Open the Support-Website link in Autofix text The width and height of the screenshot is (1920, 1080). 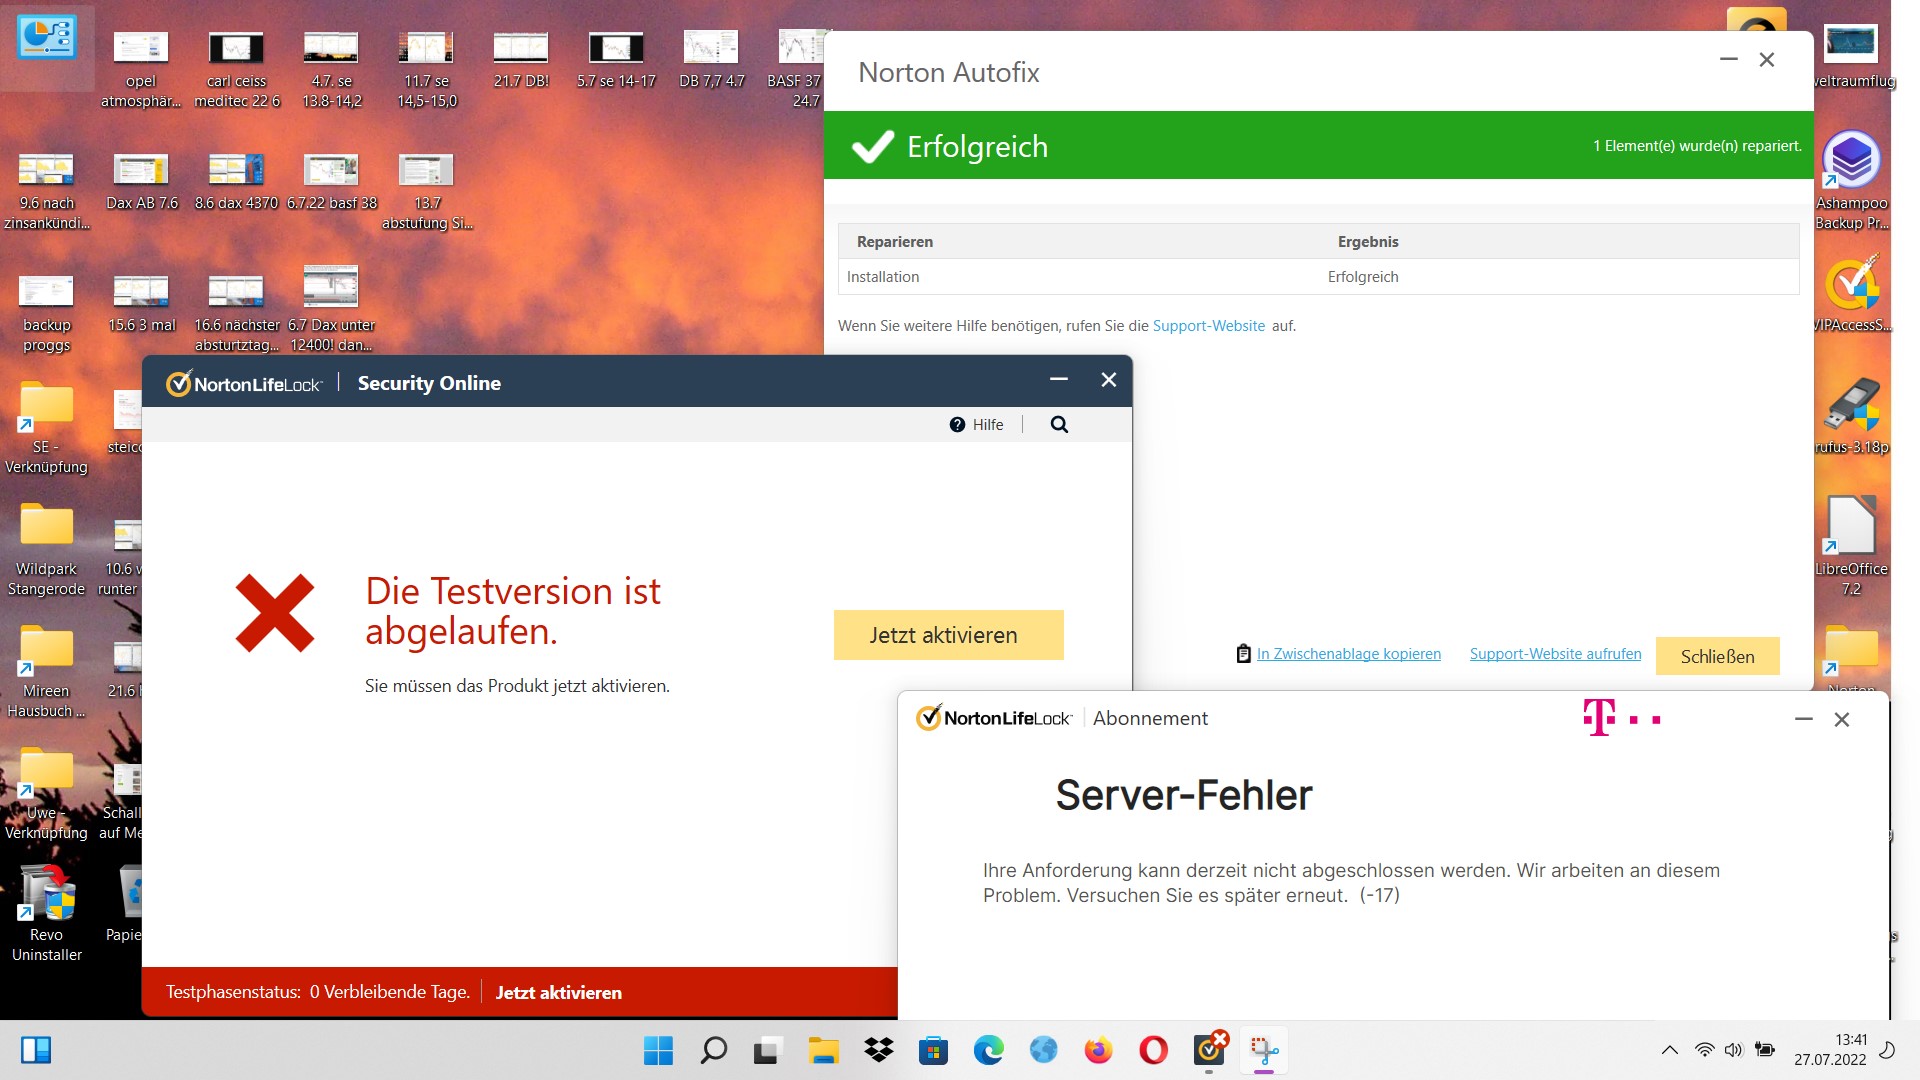tap(1208, 326)
